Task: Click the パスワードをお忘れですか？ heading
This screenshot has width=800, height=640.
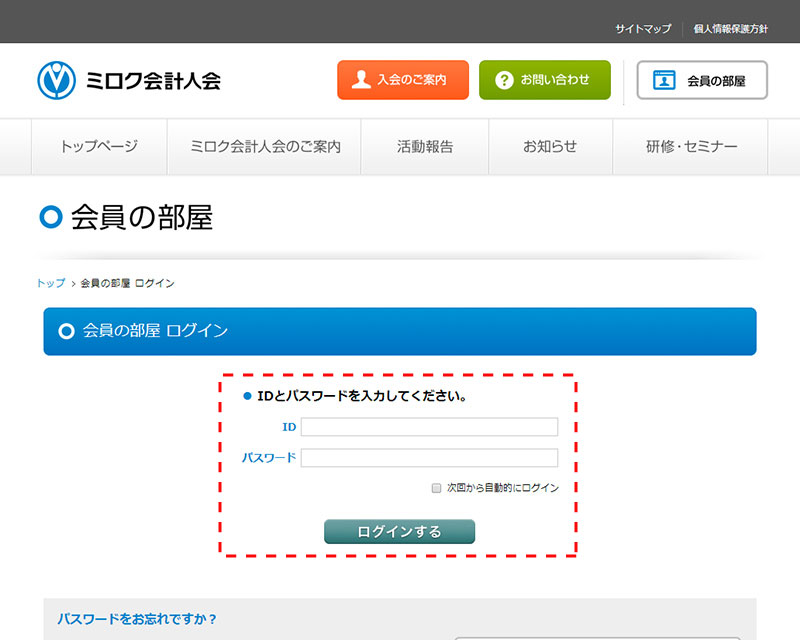Action: [x=137, y=619]
